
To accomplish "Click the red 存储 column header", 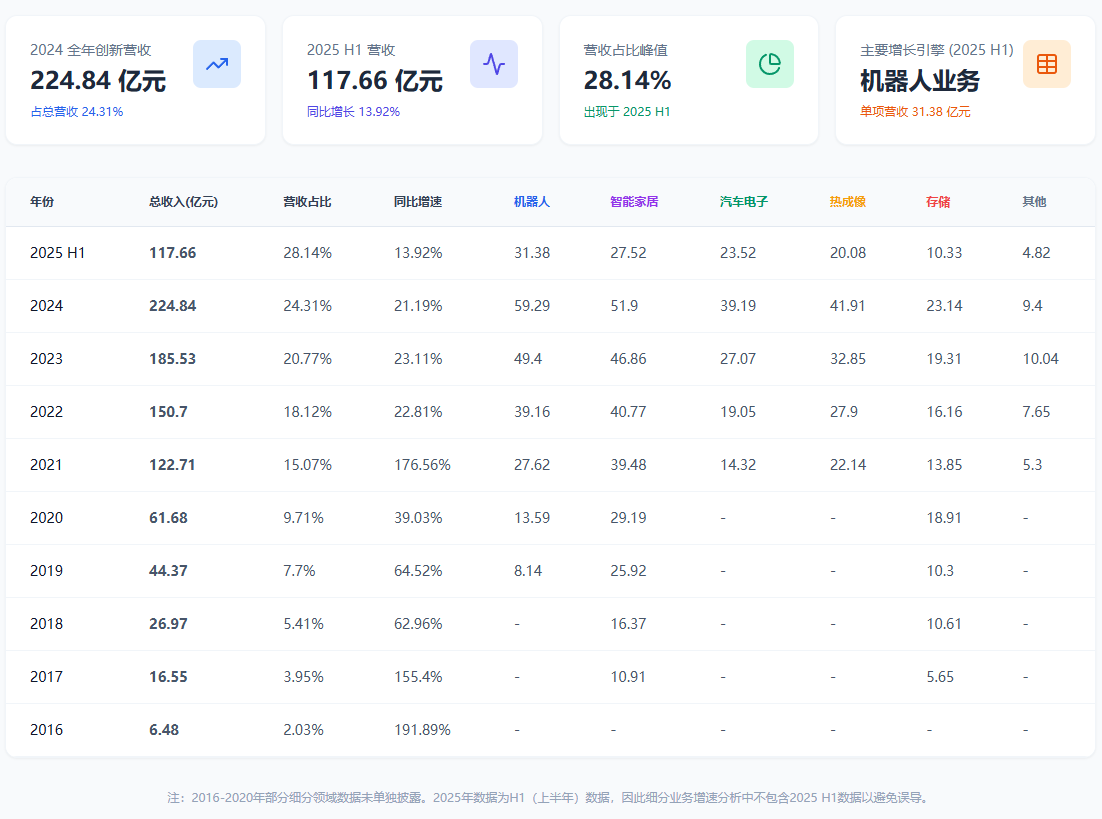I will point(938,202).
